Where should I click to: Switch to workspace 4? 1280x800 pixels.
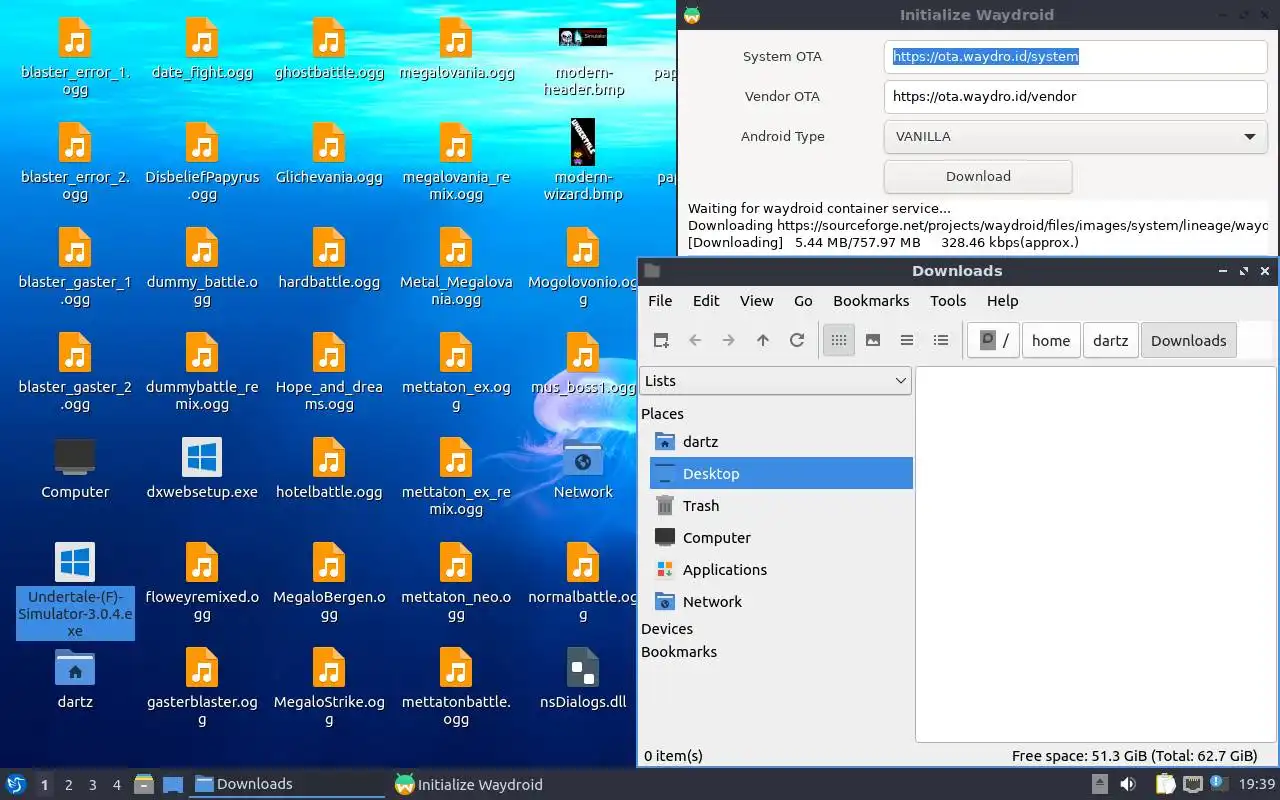116,785
